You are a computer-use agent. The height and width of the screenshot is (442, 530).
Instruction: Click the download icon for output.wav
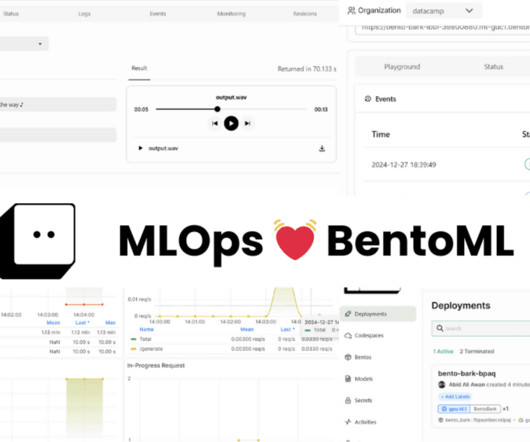click(322, 149)
